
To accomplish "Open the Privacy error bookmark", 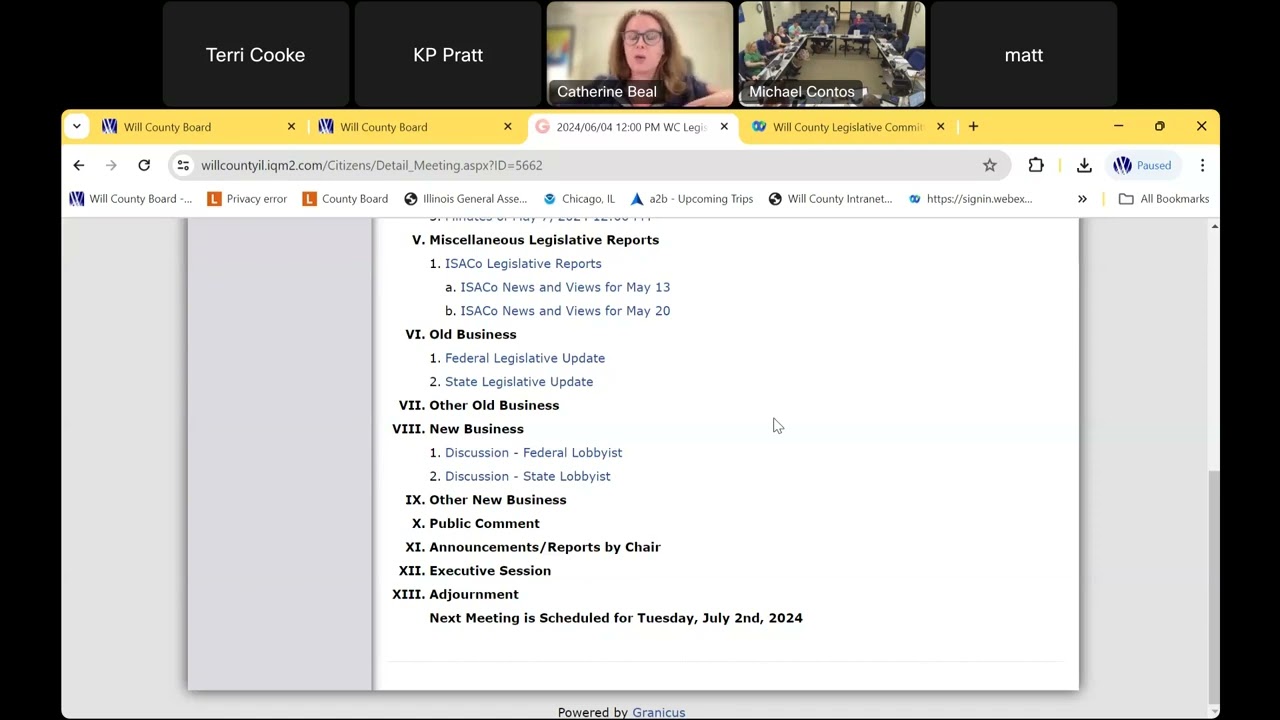I will pyautogui.click(x=247, y=199).
